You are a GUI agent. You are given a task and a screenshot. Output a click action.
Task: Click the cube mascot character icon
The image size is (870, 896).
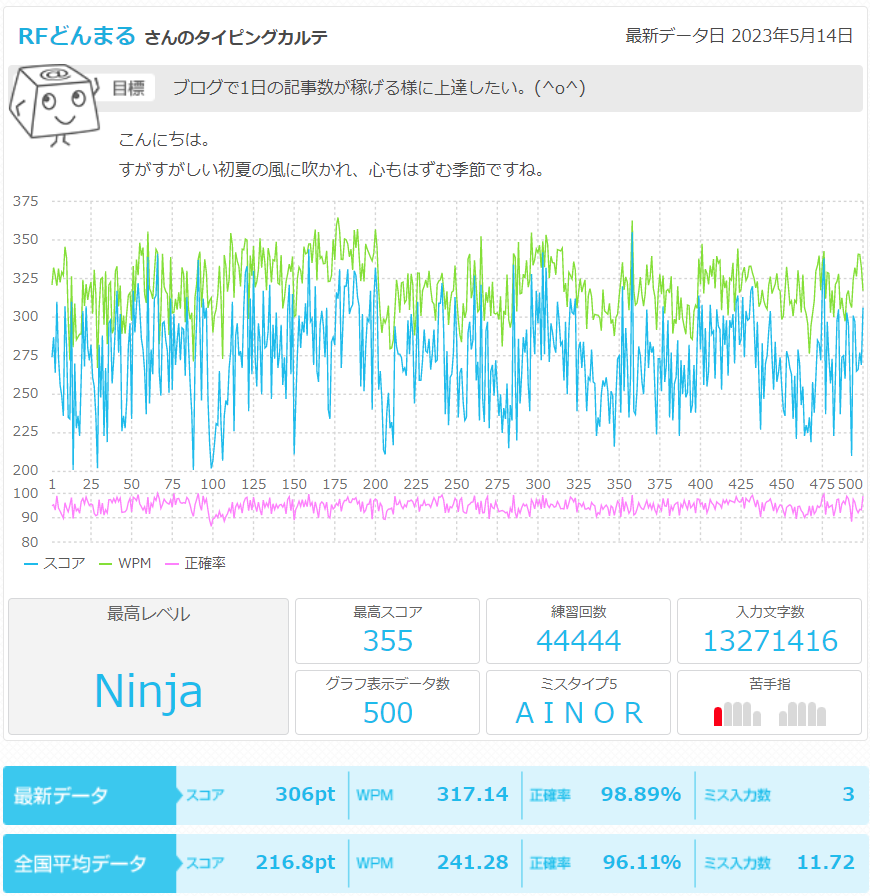[55, 105]
